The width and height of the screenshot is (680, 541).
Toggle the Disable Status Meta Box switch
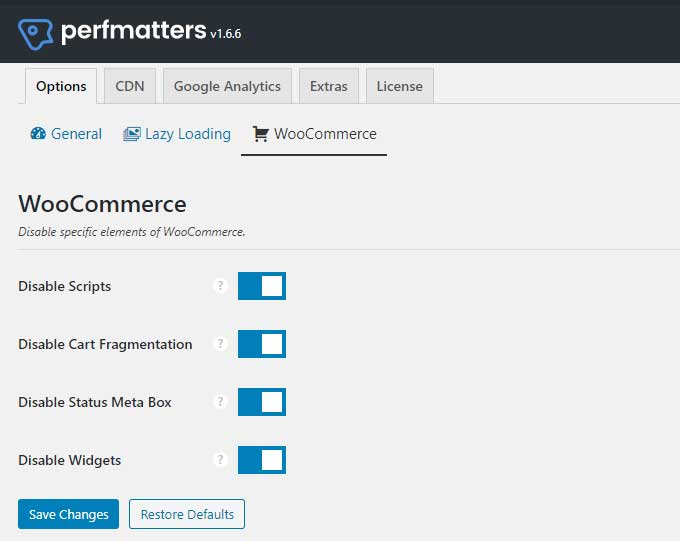pyautogui.click(x=262, y=402)
